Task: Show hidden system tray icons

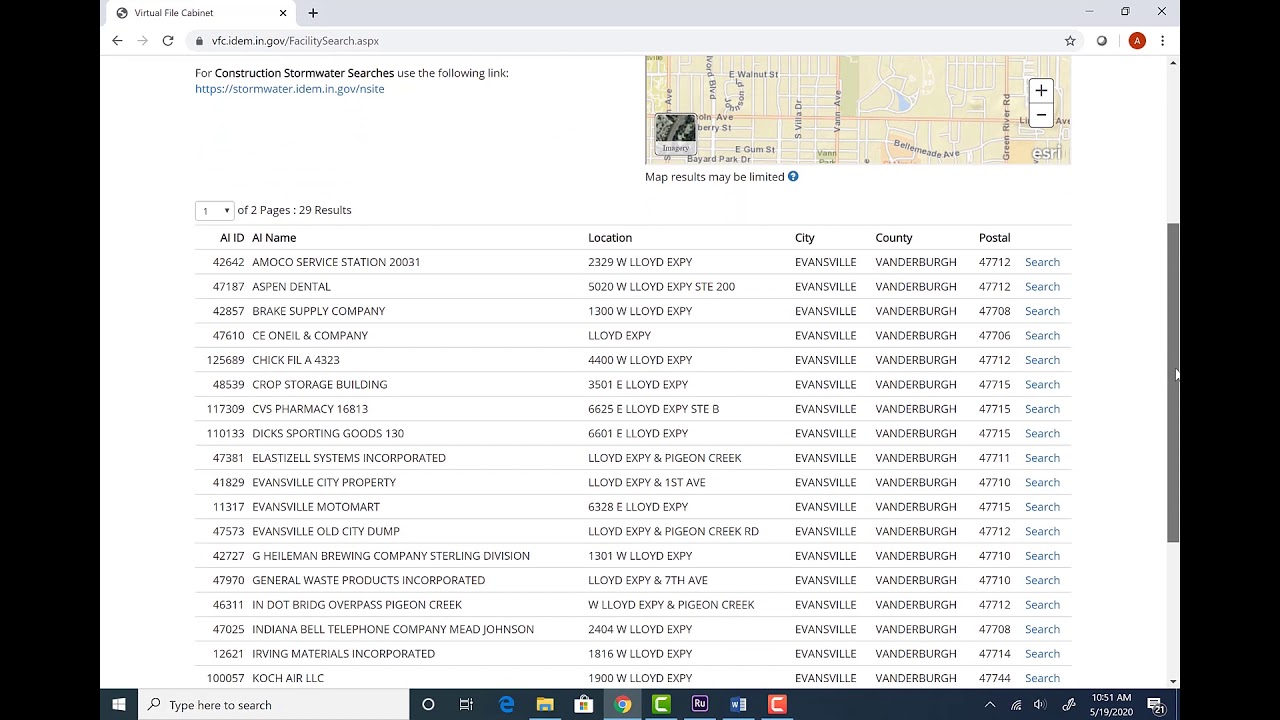Action: pyautogui.click(x=990, y=705)
